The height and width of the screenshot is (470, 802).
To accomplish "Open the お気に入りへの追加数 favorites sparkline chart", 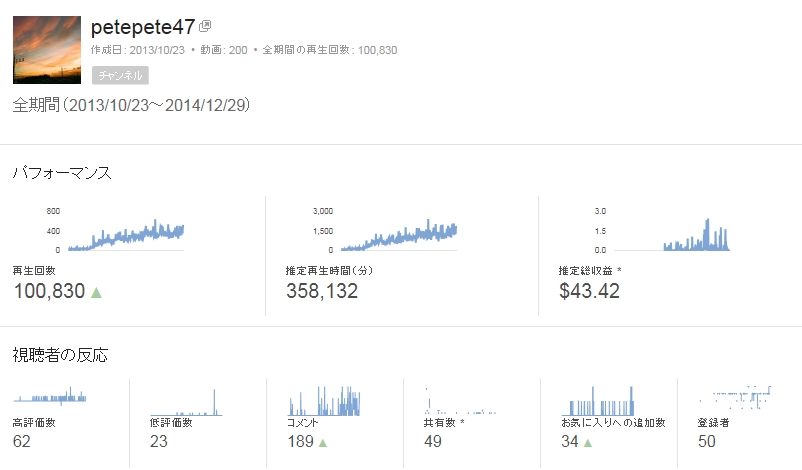I will pos(597,401).
